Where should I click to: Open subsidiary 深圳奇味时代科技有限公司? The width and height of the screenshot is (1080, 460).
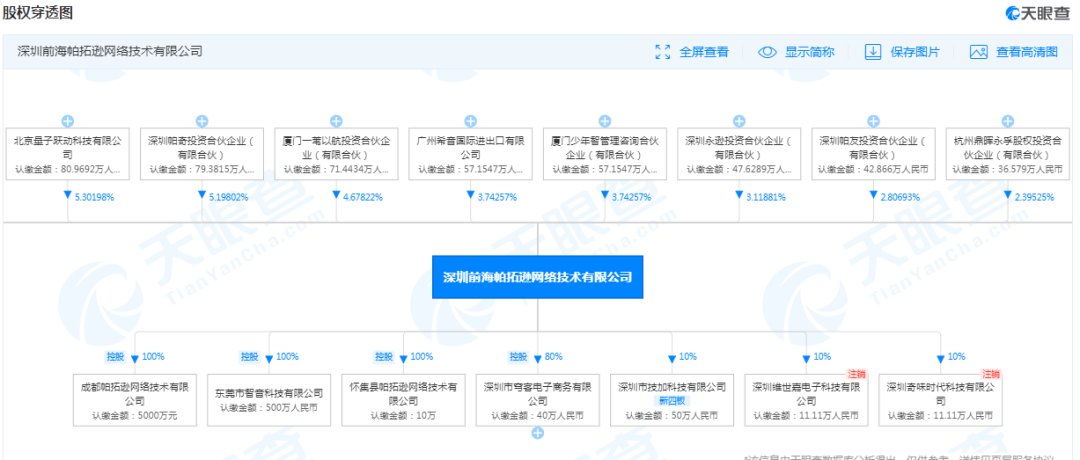941,400
